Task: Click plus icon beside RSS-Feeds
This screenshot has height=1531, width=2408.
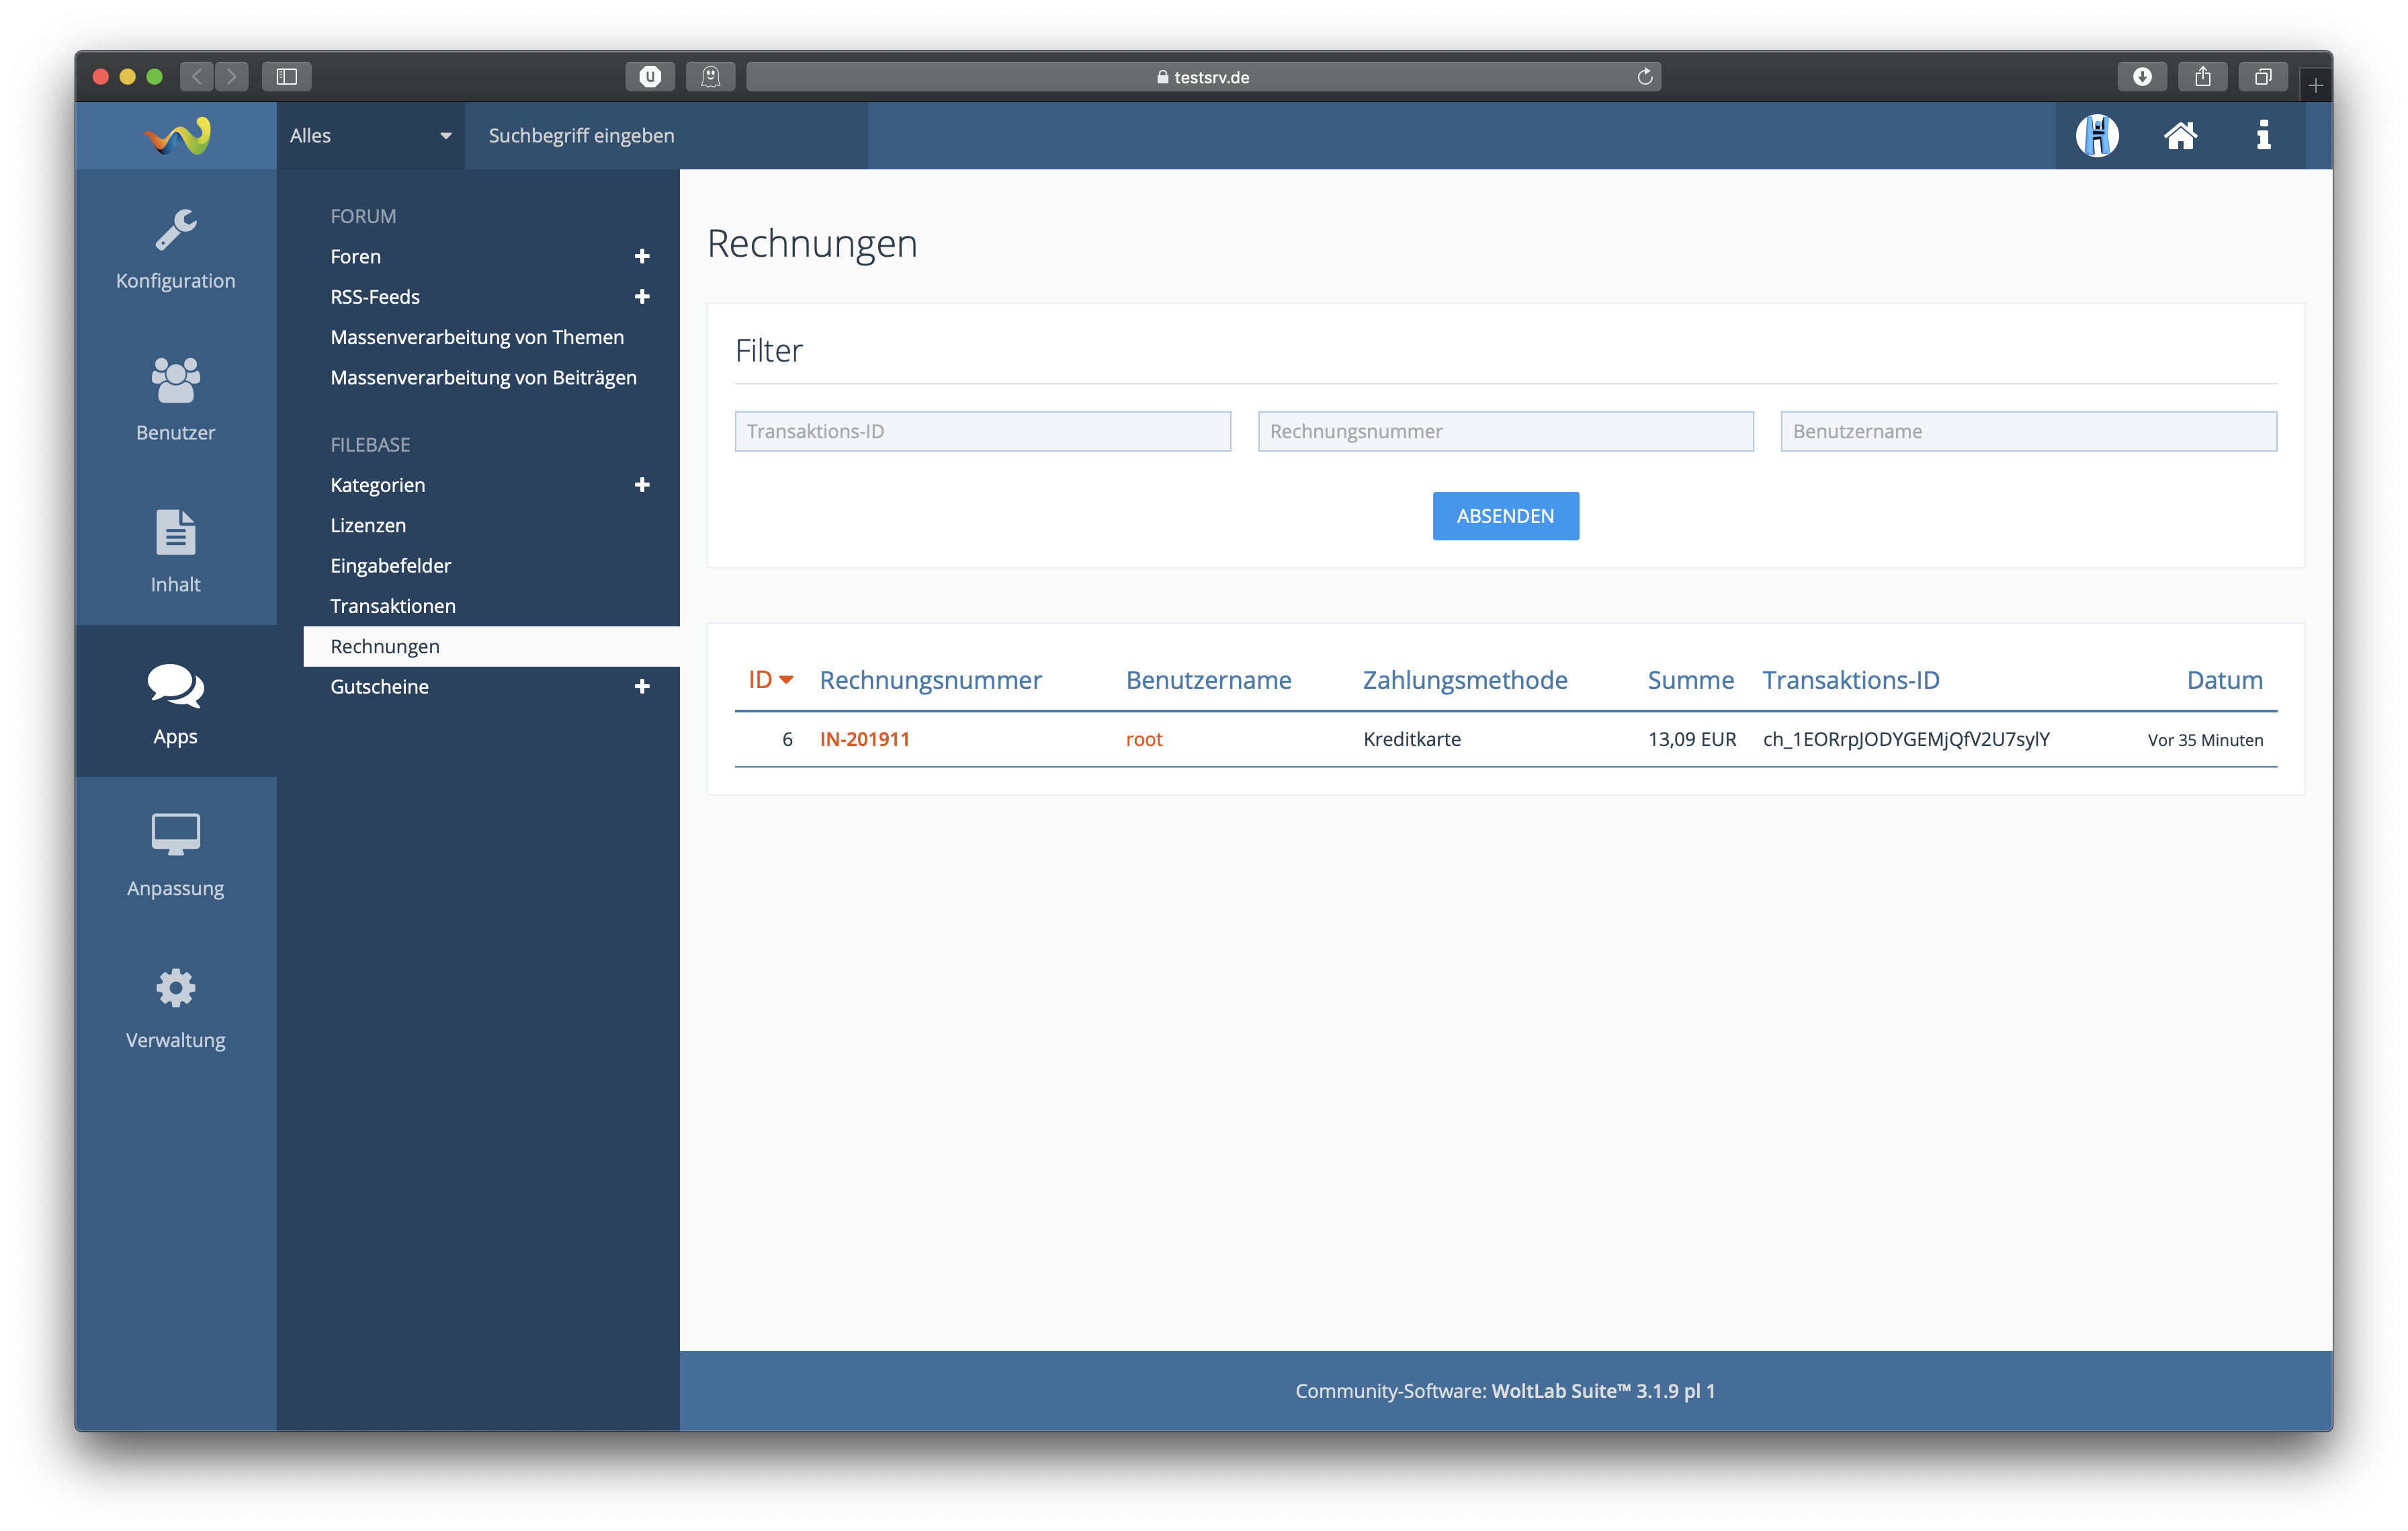Action: click(x=642, y=296)
